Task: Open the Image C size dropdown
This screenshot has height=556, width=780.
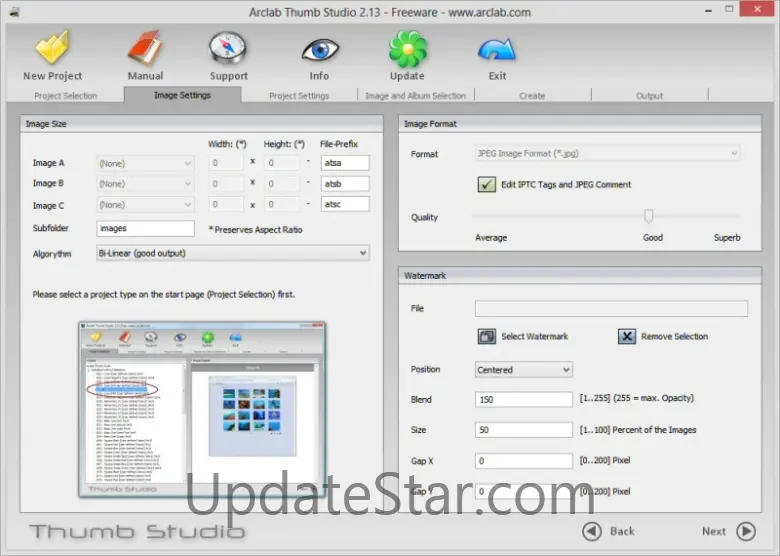Action: [x=145, y=204]
